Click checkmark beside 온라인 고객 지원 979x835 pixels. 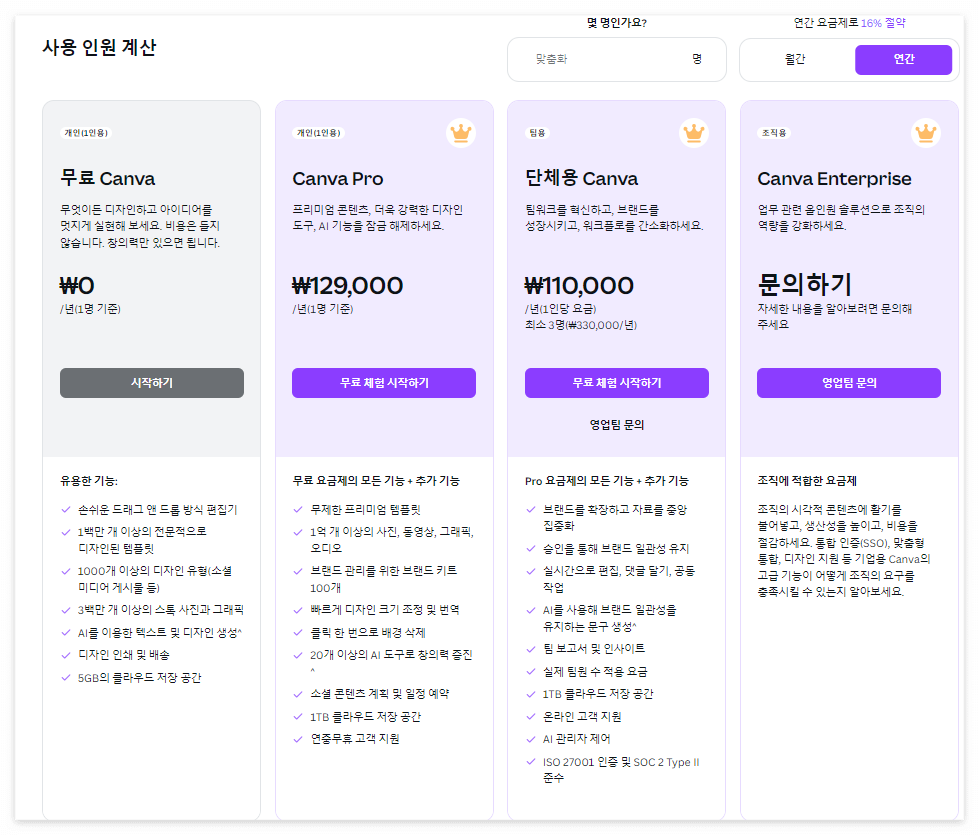point(530,717)
